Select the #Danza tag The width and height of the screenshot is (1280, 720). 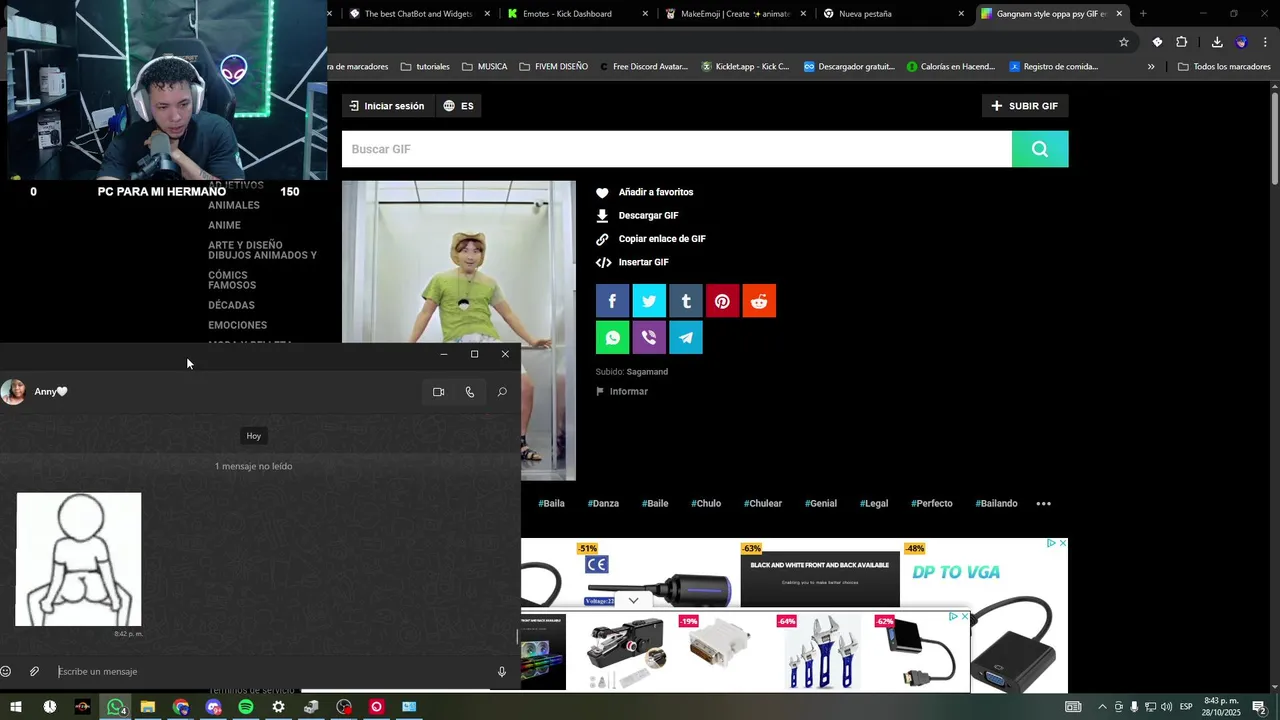[x=603, y=503]
